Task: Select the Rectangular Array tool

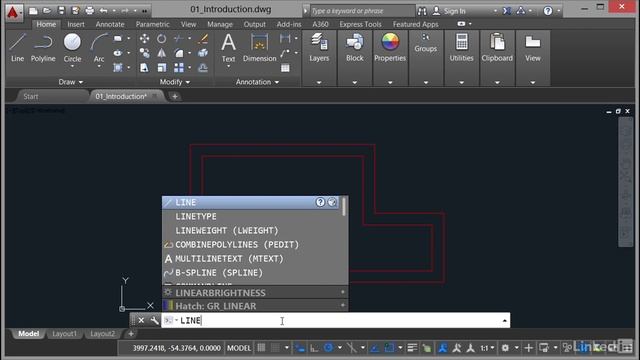Action: 179,67
